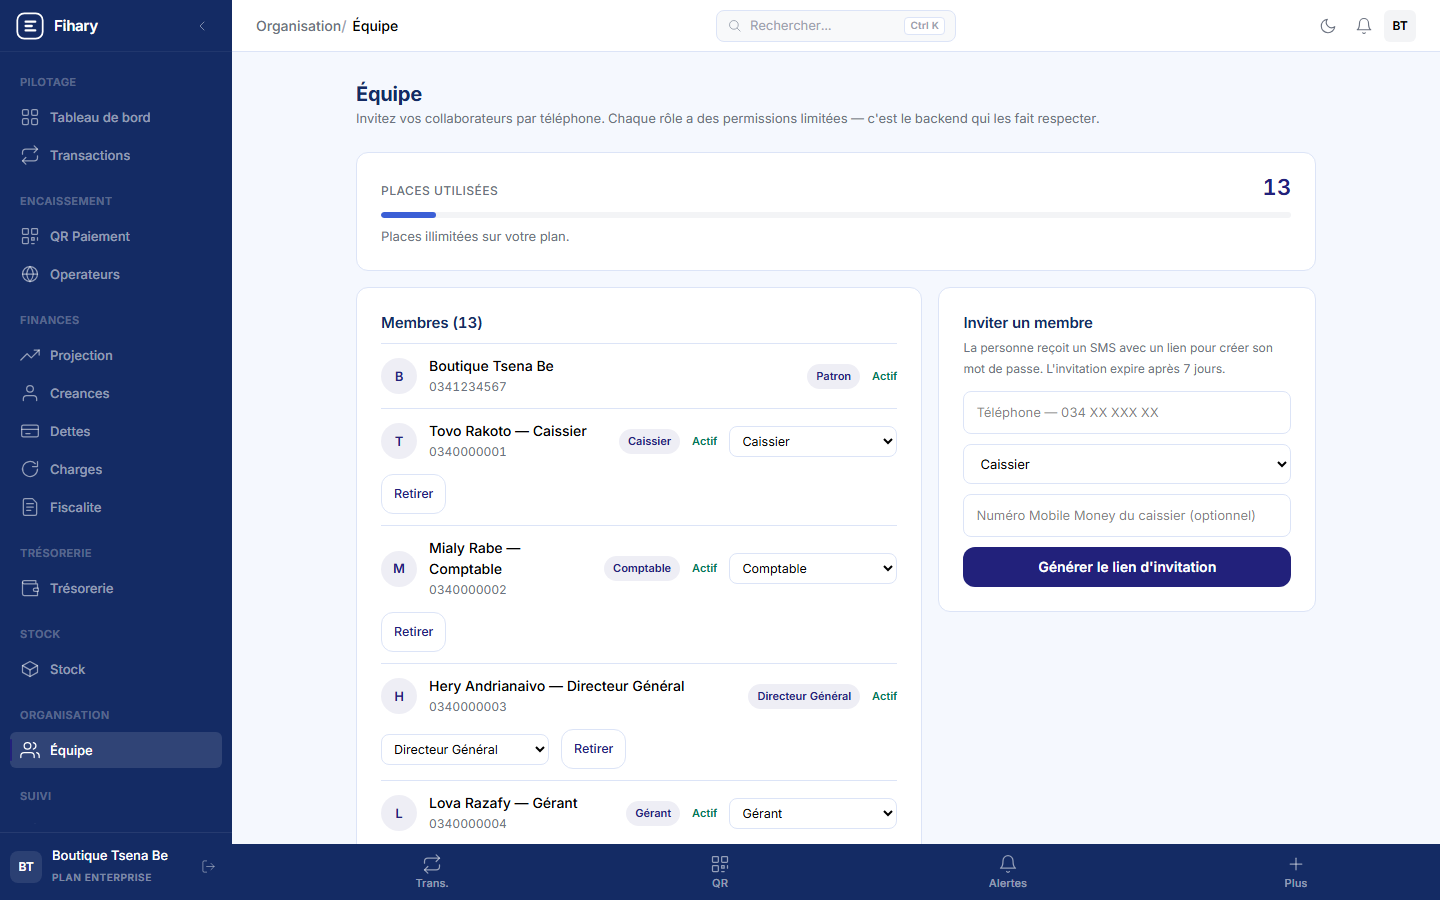
Task: Click Retirer for Mialy Rabe
Action: coord(413,632)
